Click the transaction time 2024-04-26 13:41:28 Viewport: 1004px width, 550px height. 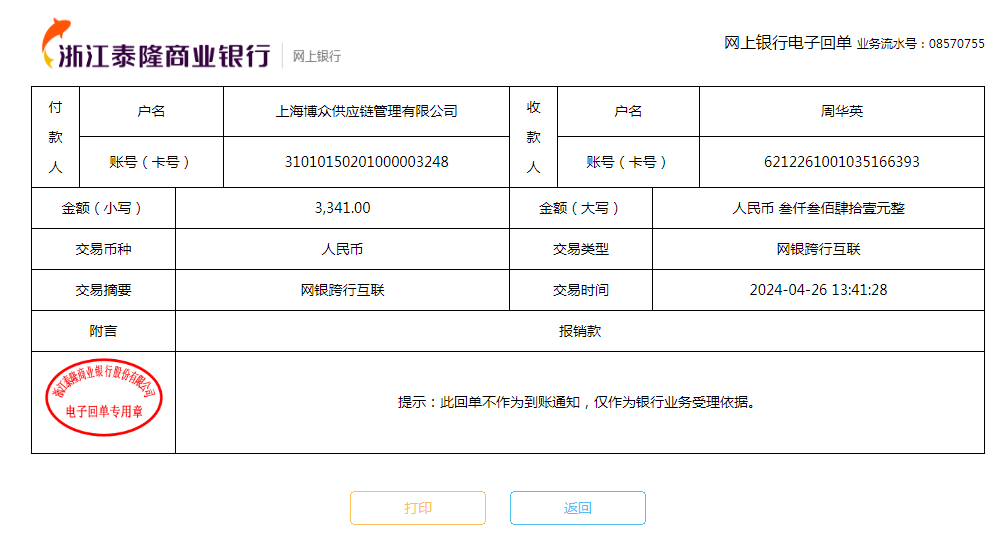(818, 290)
